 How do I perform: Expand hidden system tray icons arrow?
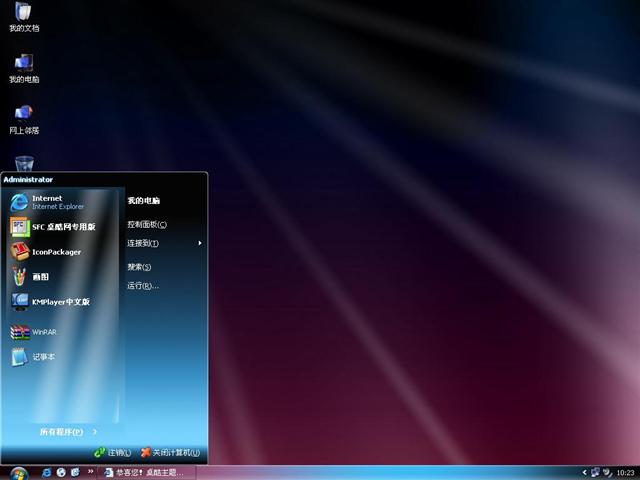pos(584,472)
